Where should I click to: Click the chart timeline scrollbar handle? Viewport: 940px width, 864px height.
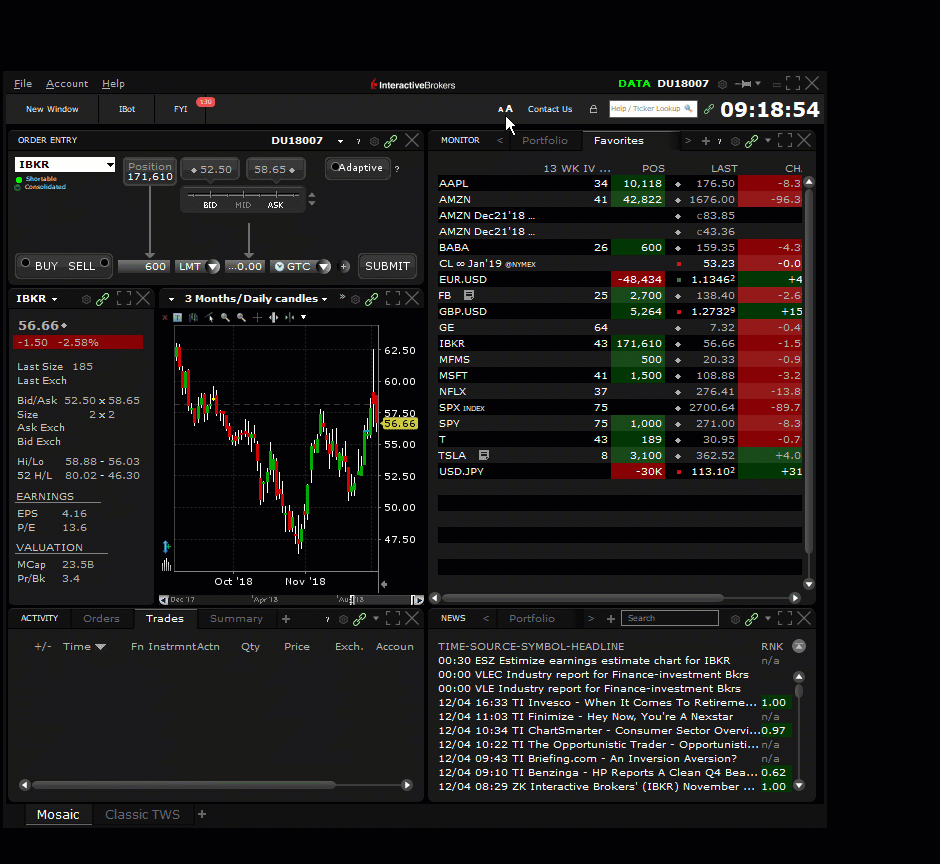(x=352, y=600)
